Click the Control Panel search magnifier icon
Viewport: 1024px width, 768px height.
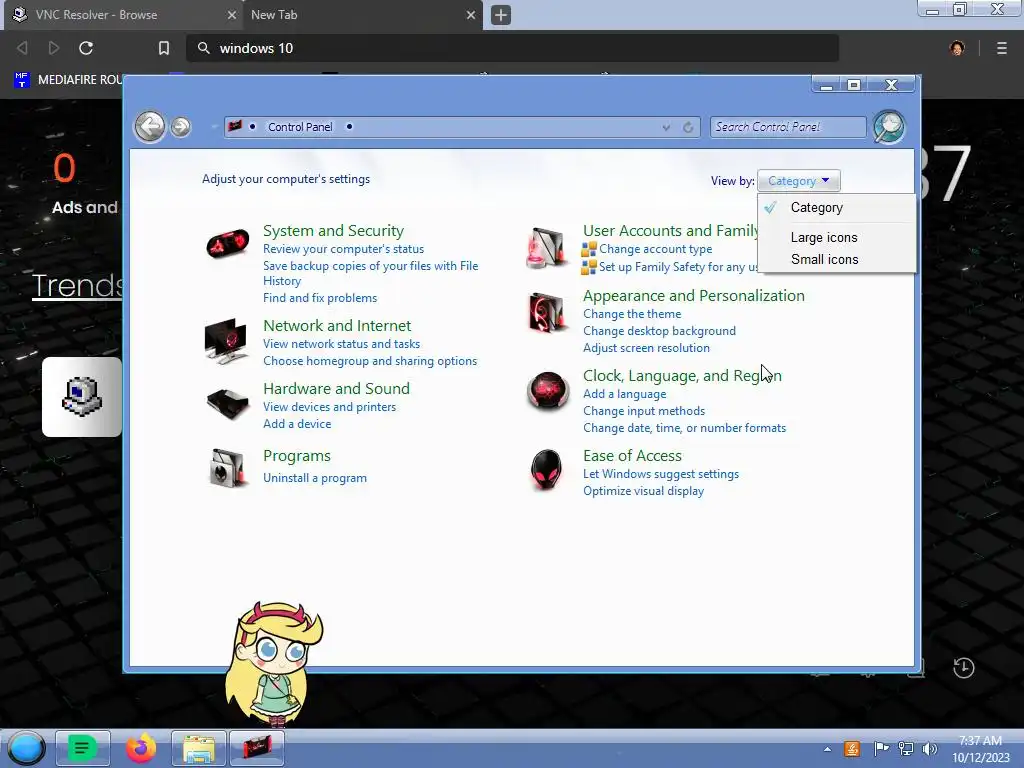[889, 127]
